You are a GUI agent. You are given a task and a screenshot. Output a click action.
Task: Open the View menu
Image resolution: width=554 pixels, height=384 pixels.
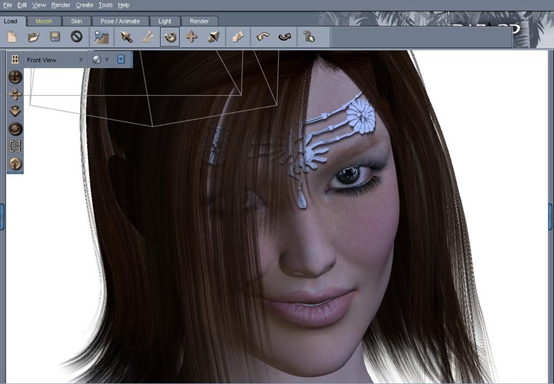pyautogui.click(x=39, y=5)
